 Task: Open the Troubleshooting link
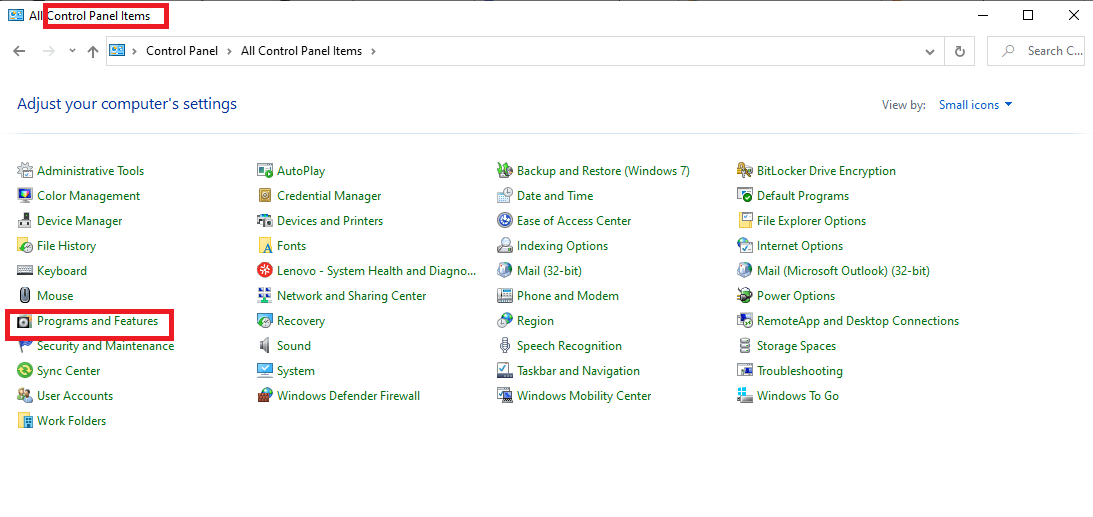point(800,371)
